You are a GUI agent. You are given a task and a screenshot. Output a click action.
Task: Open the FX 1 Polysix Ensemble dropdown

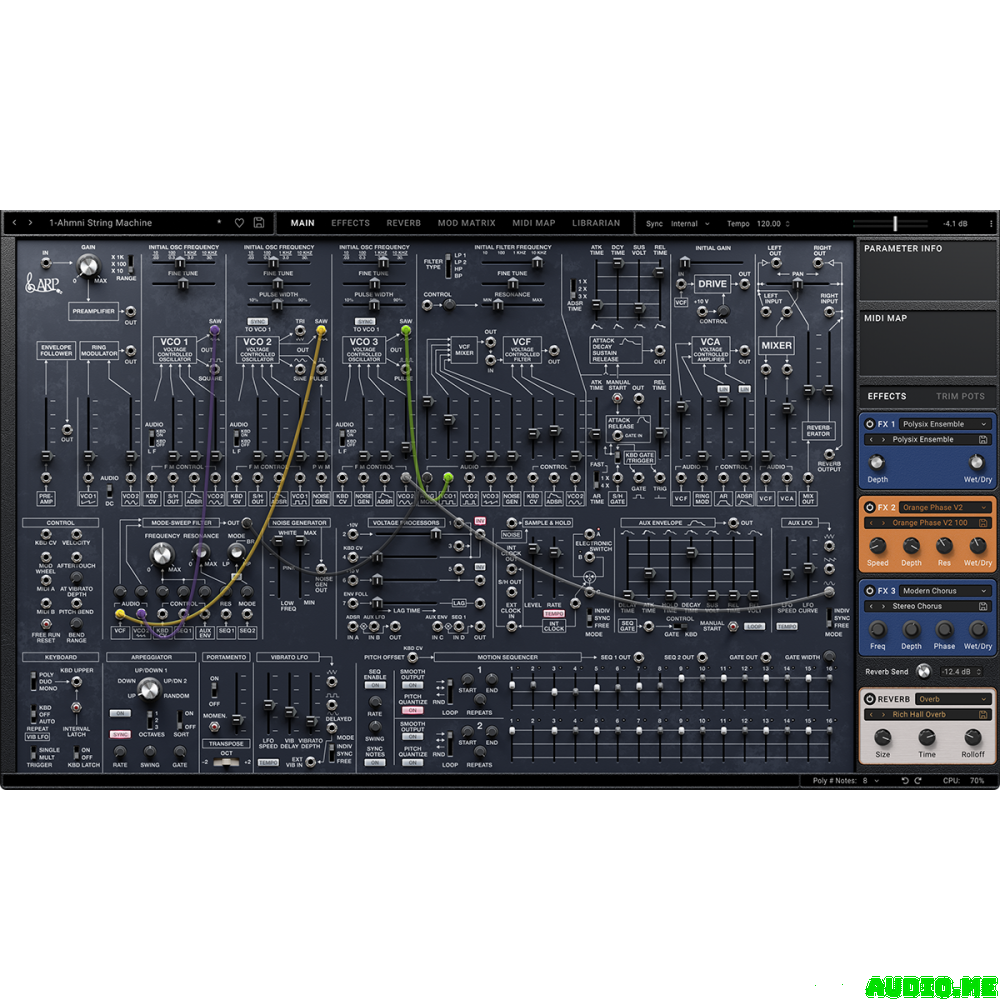(943, 424)
